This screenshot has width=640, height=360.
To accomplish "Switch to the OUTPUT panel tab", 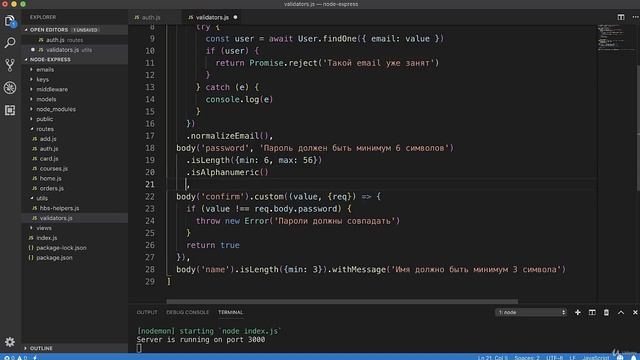I will pos(147,312).
